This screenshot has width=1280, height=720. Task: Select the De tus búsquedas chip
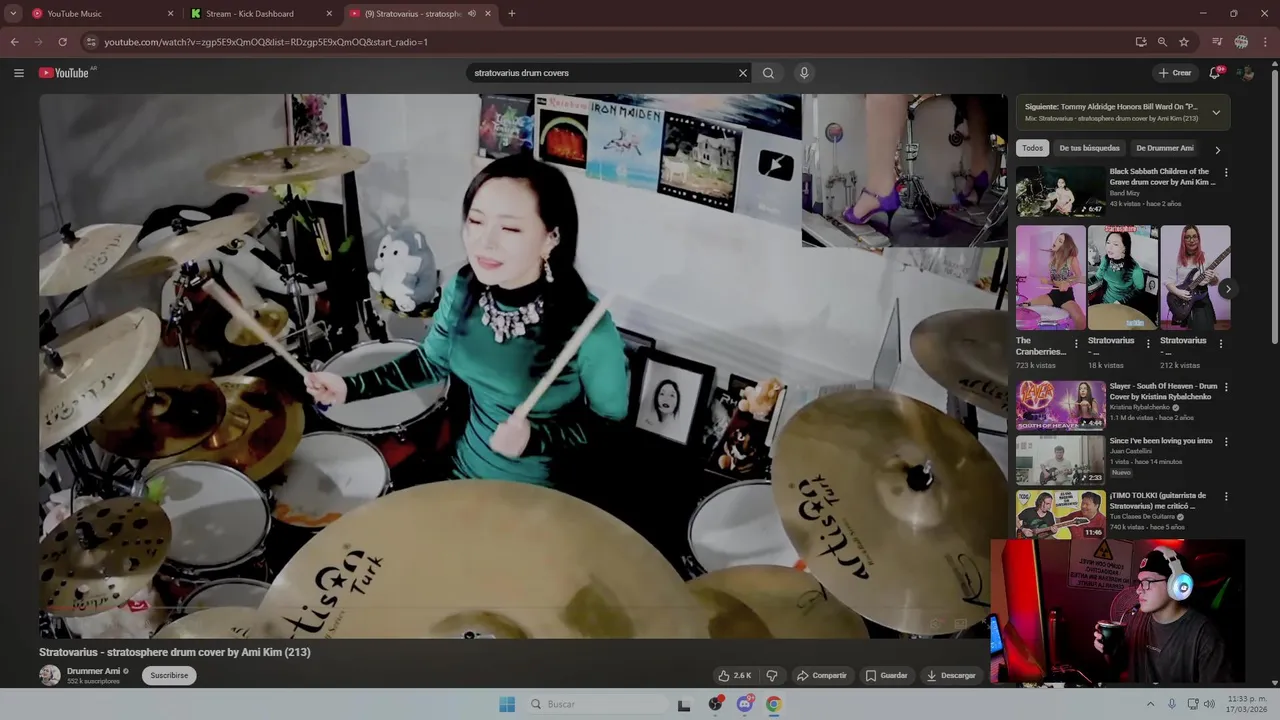point(1089,148)
